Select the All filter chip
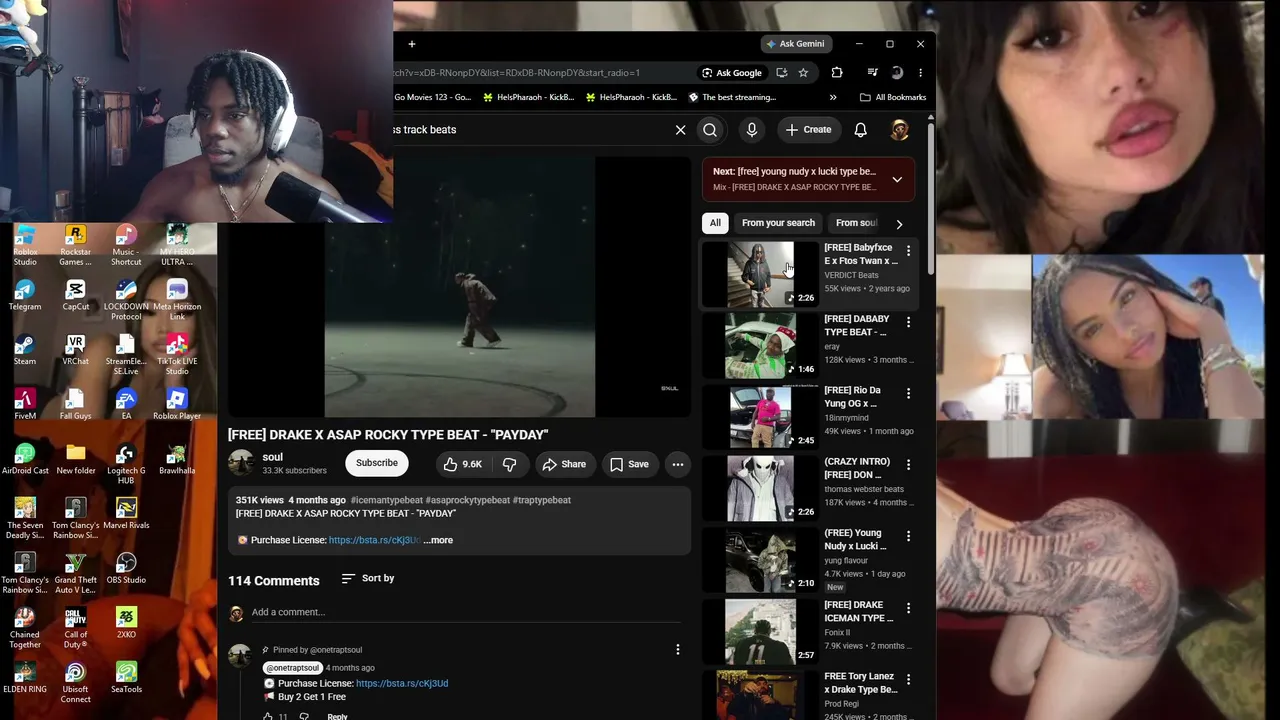 715,223
